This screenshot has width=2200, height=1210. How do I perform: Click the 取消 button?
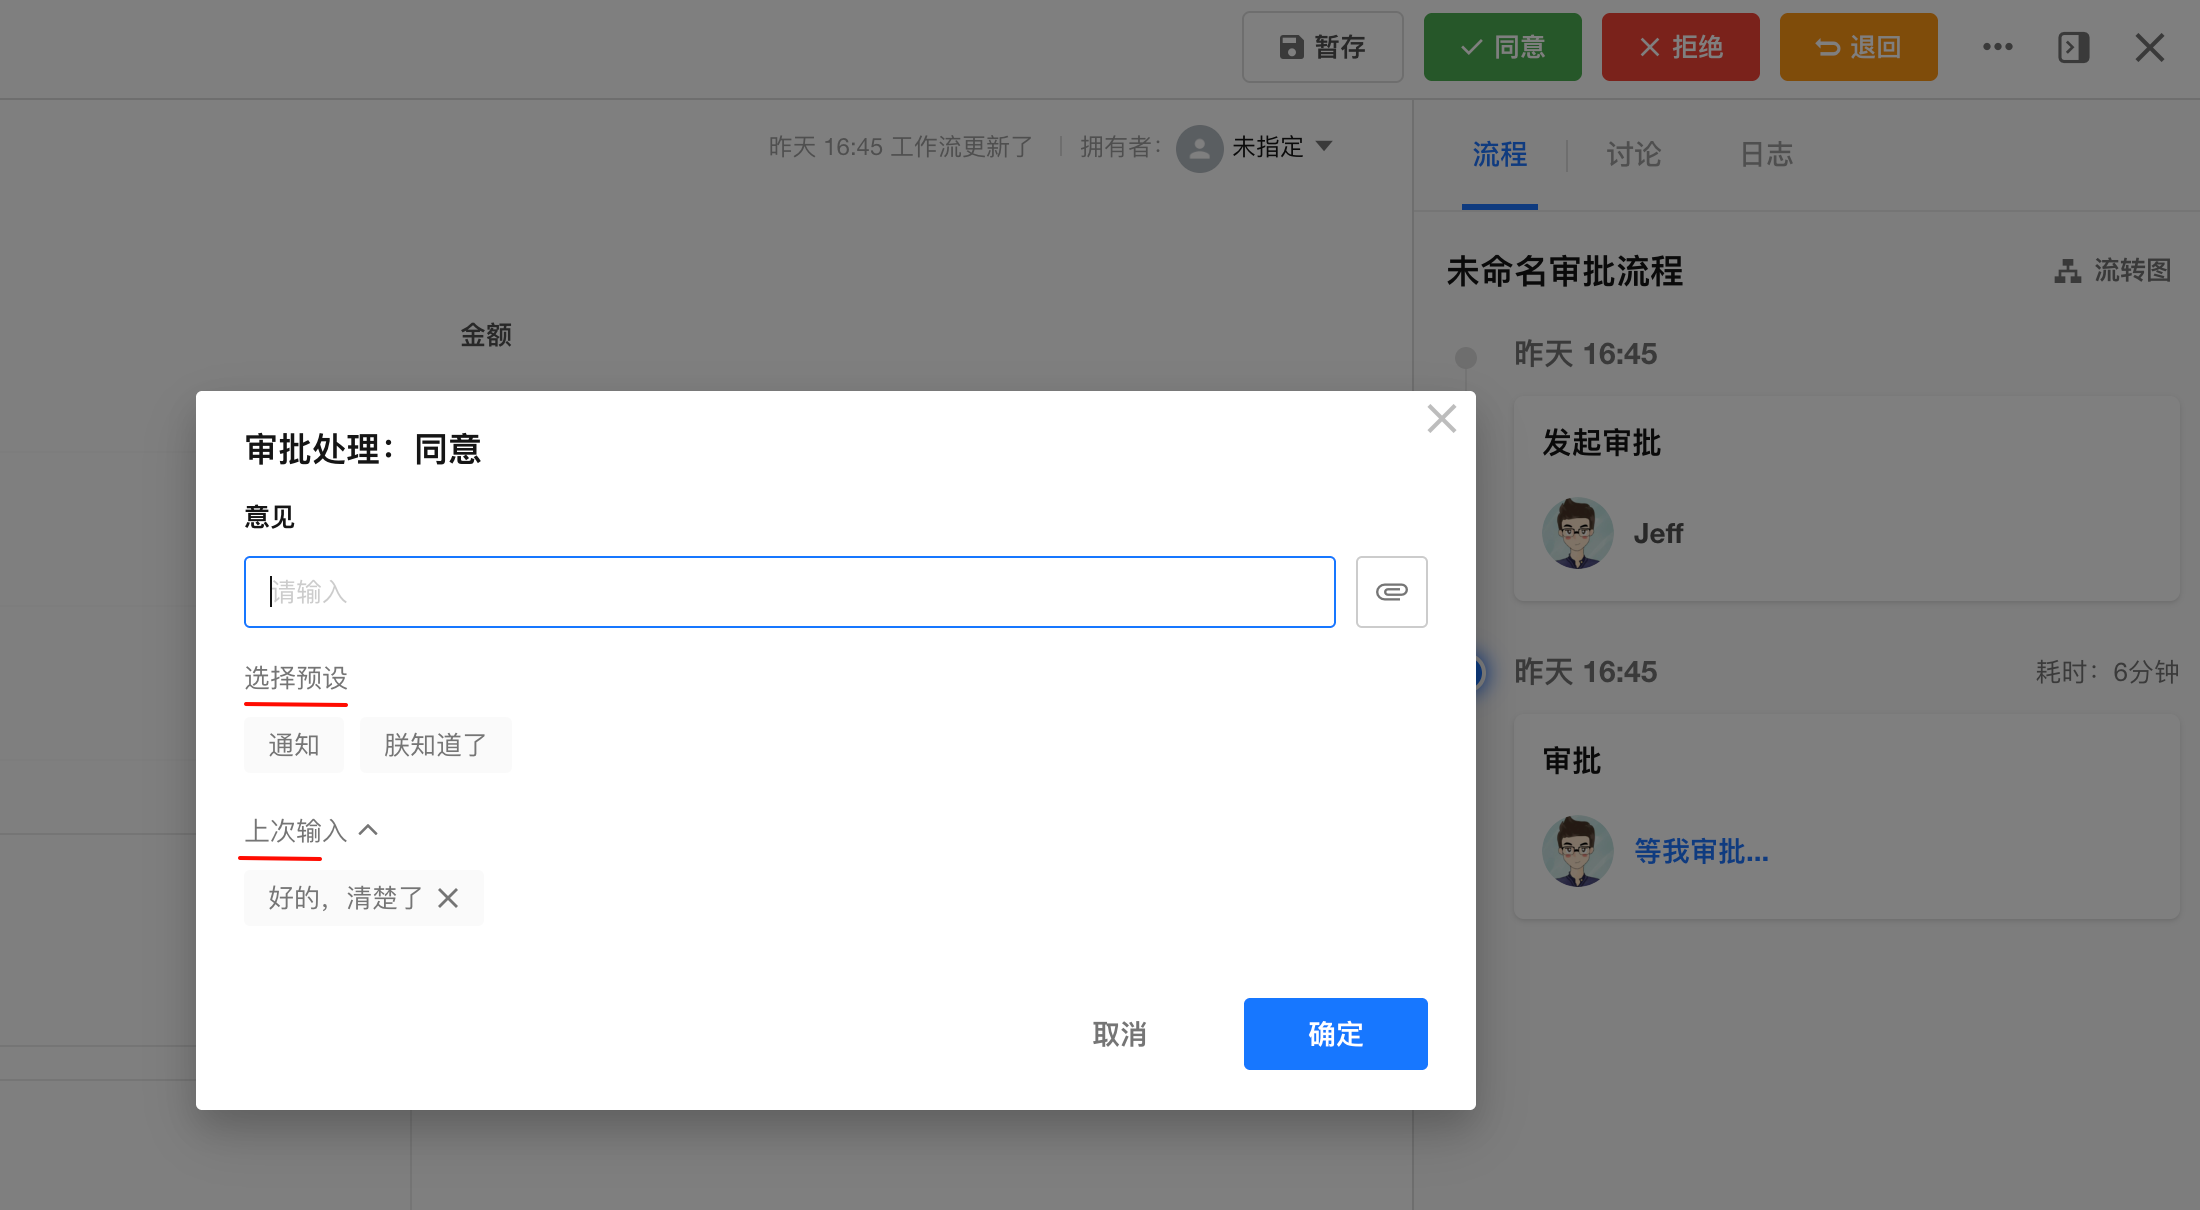(x=1119, y=1034)
